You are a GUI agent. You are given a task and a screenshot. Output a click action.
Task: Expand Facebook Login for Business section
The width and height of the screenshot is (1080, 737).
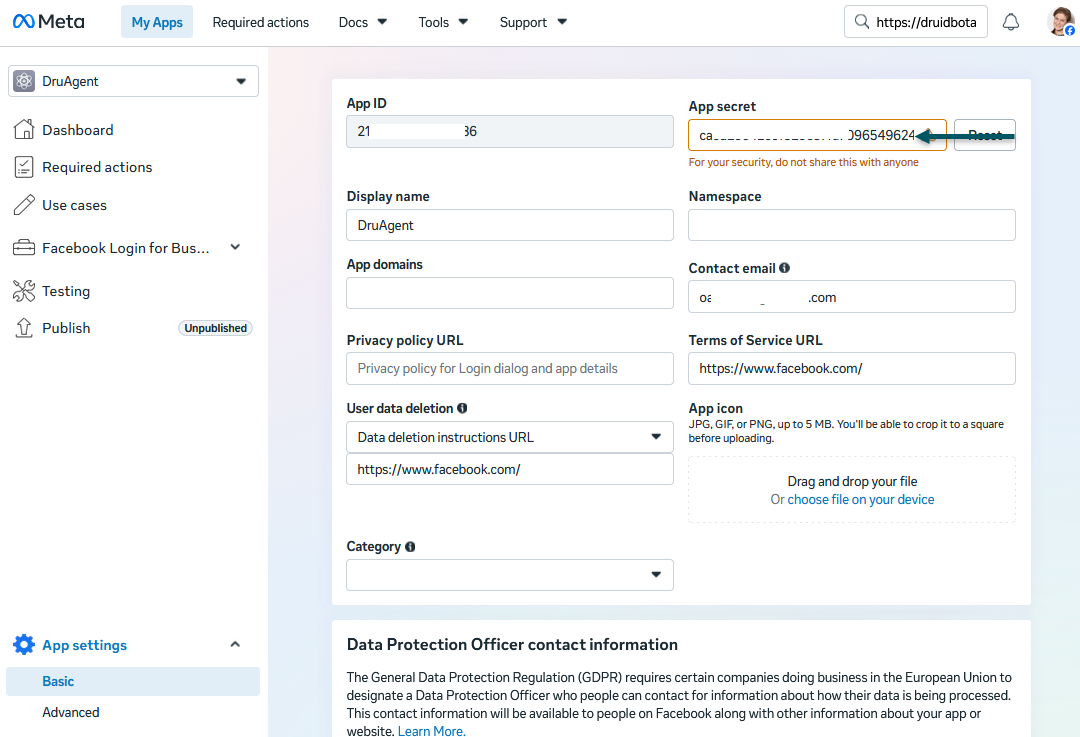coord(236,247)
